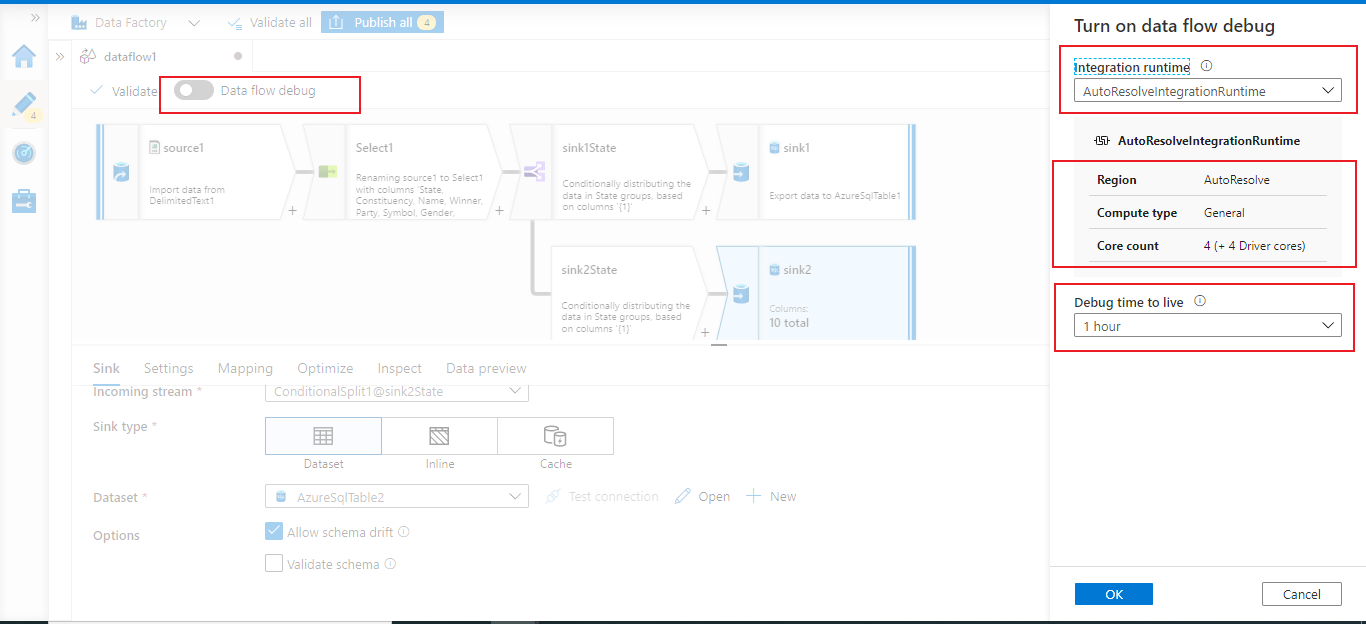Image resolution: width=1366 pixels, height=624 pixels.
Task: Create a New dataset
Action: [771, 496]
